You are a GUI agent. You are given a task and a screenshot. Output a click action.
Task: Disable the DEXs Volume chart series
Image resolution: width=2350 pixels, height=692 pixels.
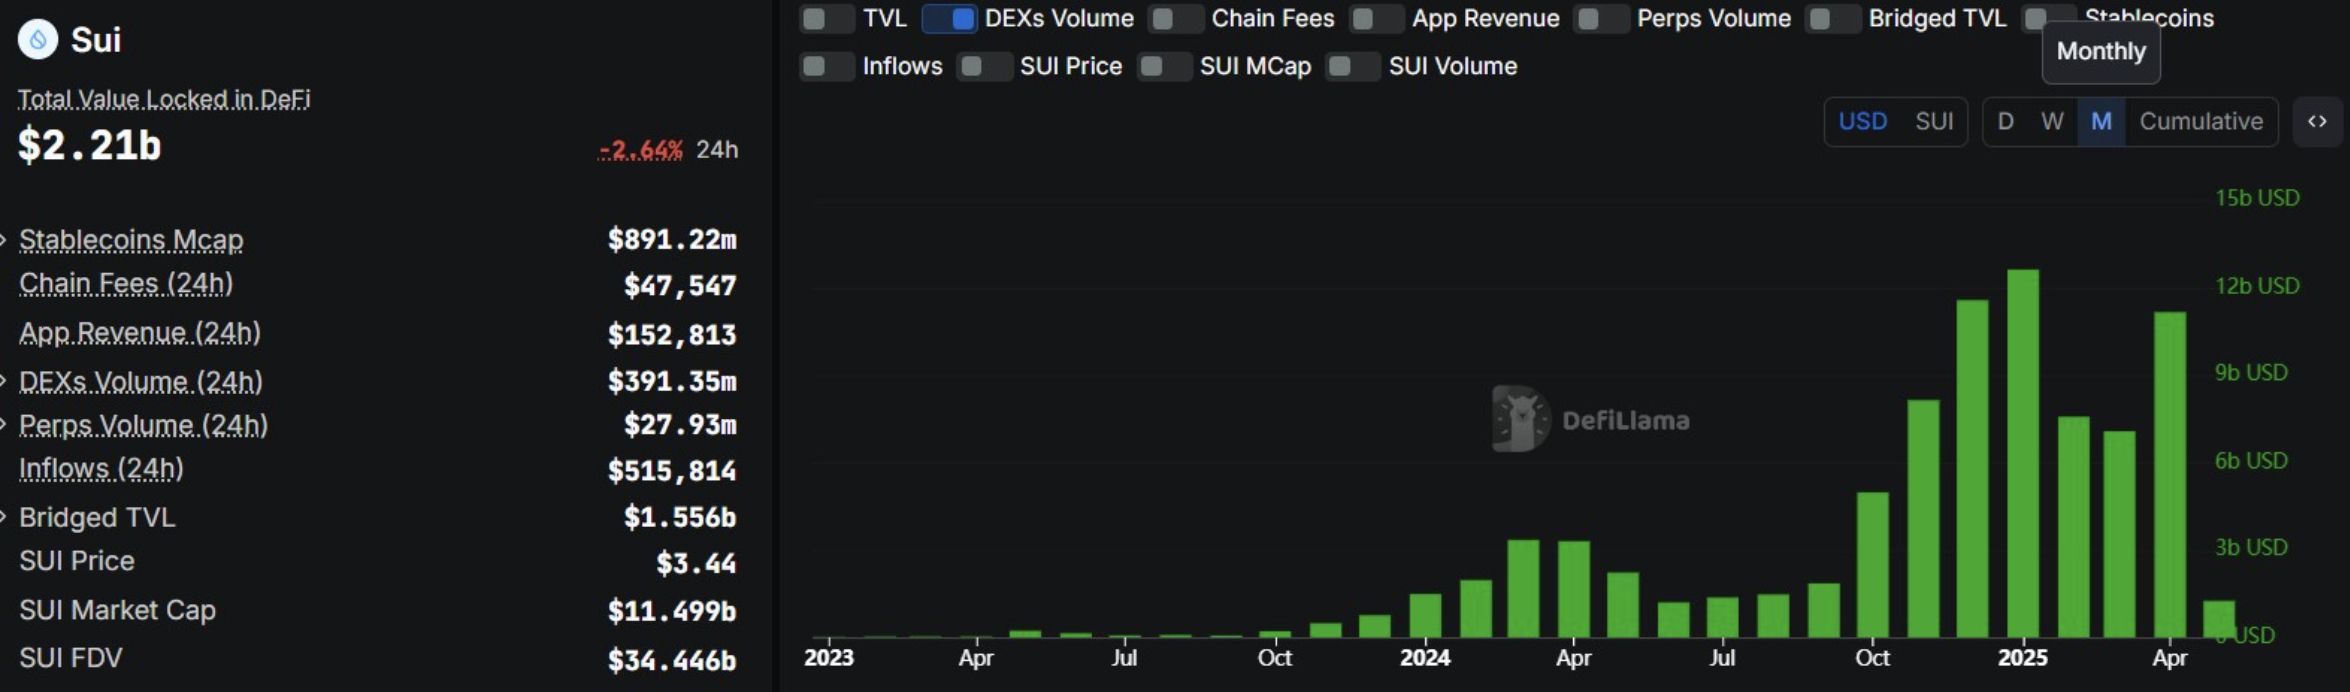[x=949, y=18]
